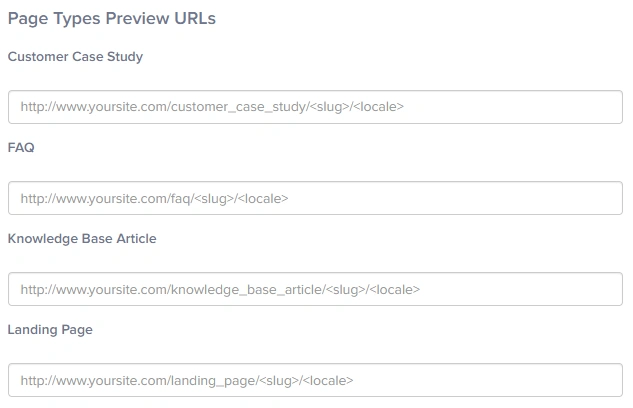Click the Customer Case Study label

tap(75, 57)
